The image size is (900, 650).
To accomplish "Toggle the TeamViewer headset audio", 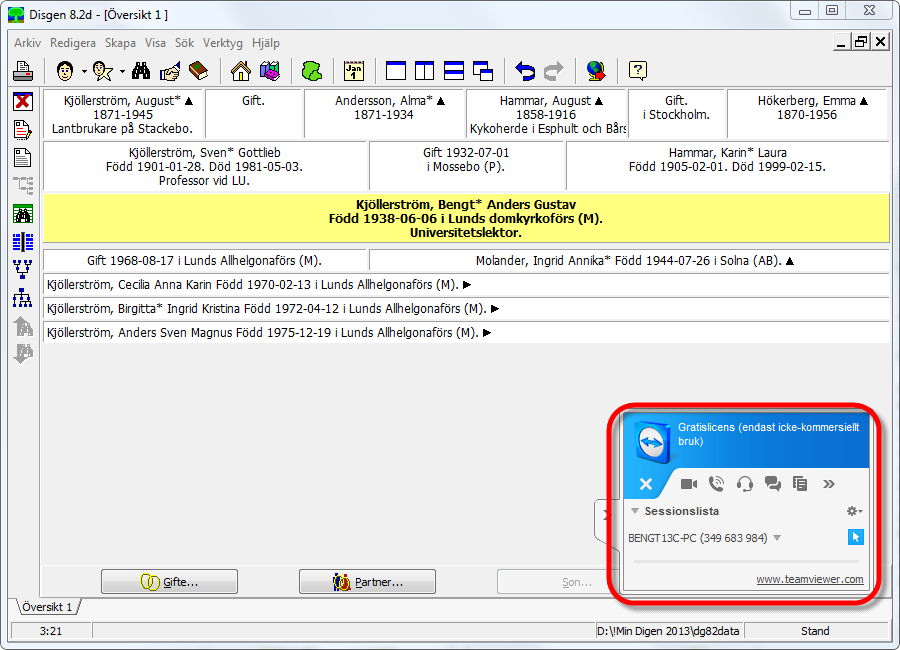I will tap(744, 484).
